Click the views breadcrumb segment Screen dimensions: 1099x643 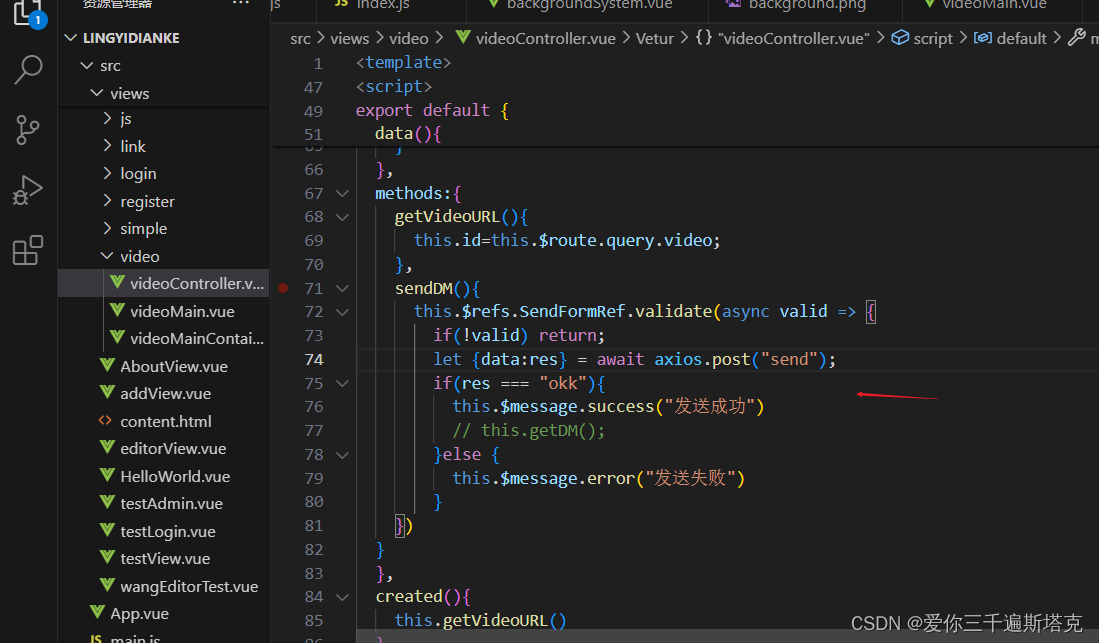[350, 39]
